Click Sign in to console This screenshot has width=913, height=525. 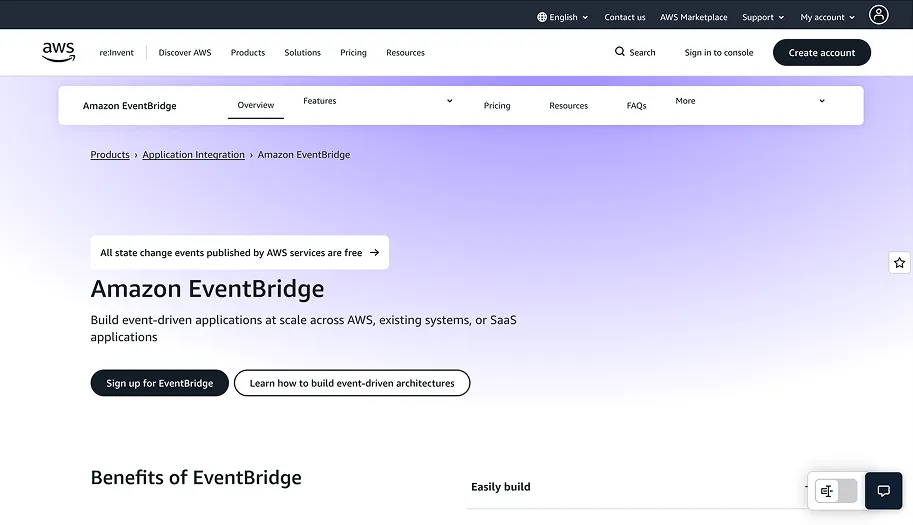(x=719, y=52)
